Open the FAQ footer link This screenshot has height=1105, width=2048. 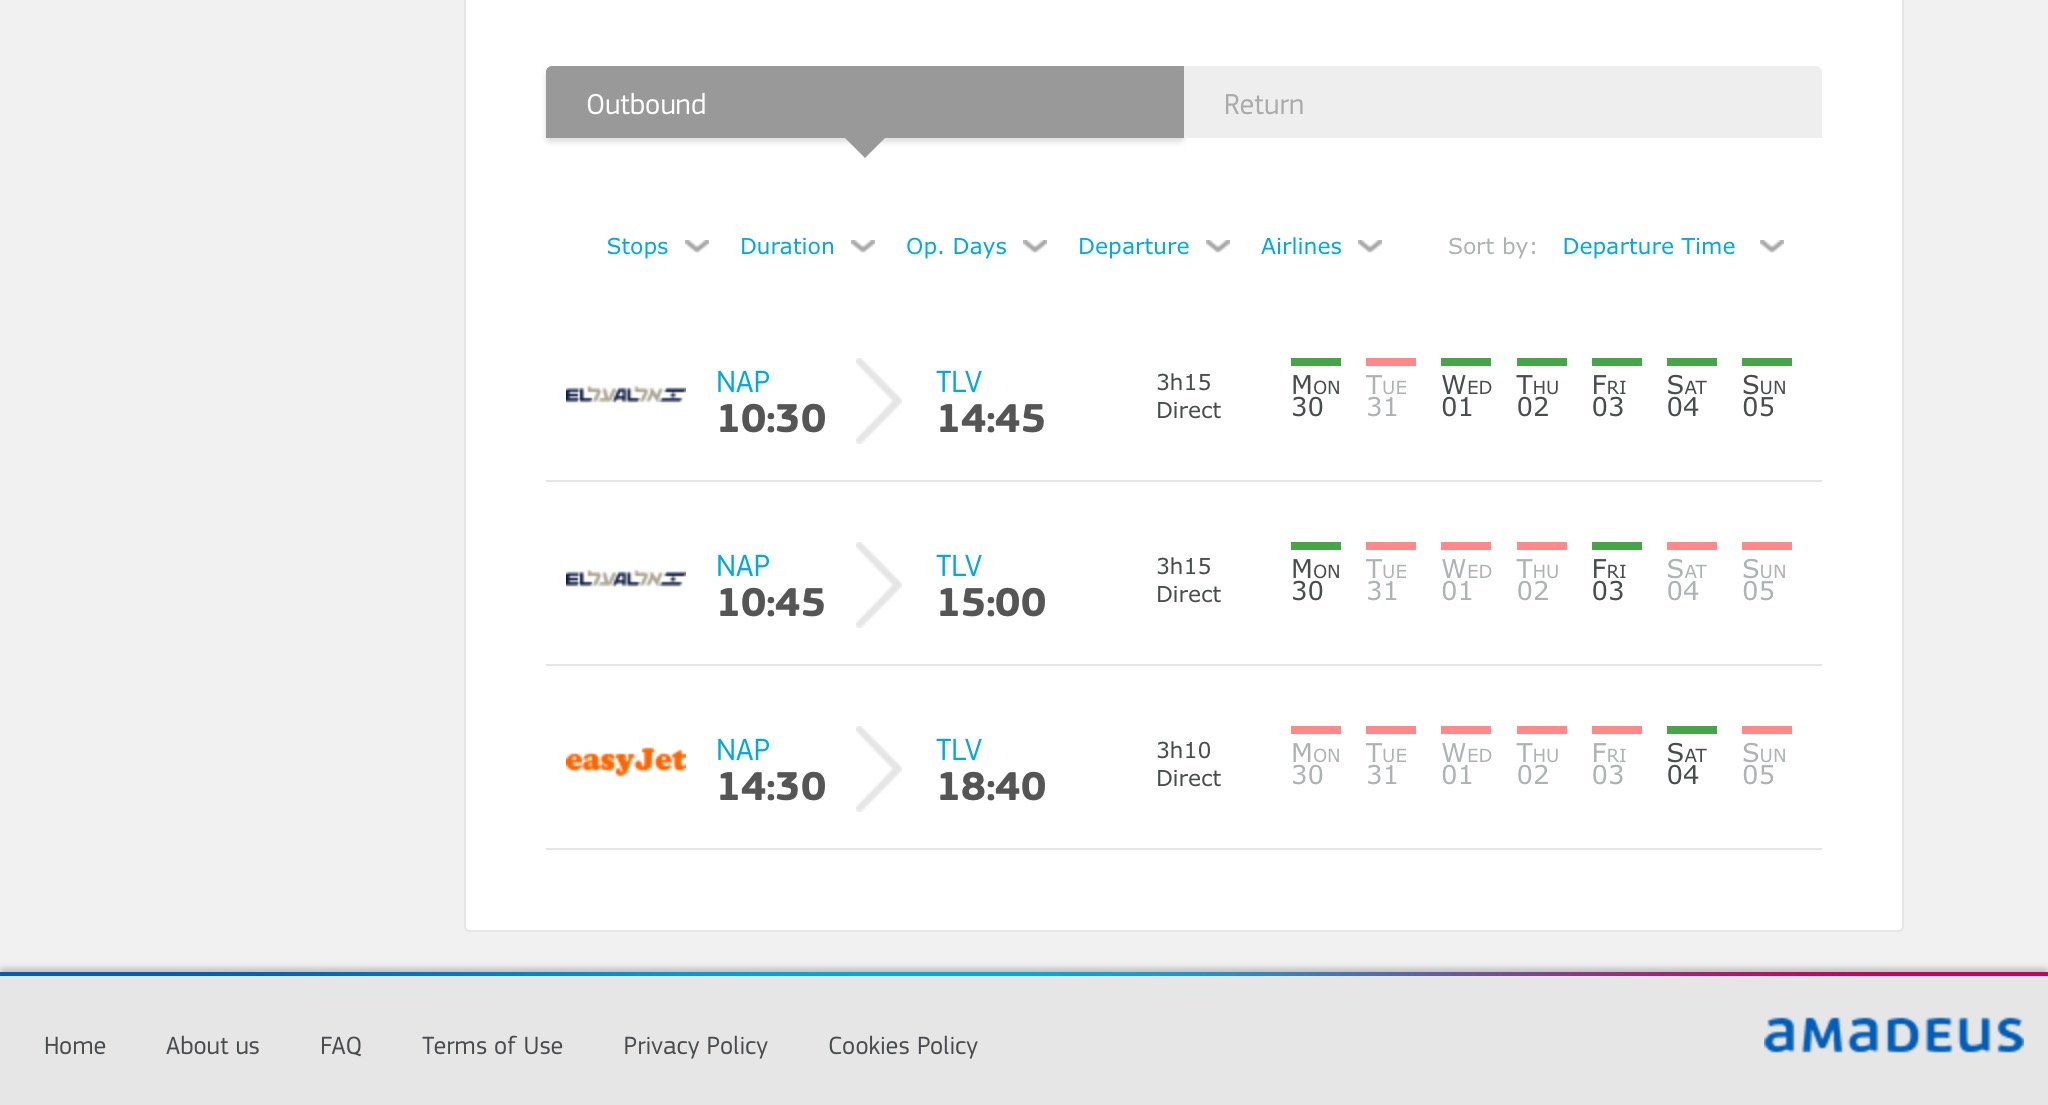pyautogui.click(x=340, y=1045)
